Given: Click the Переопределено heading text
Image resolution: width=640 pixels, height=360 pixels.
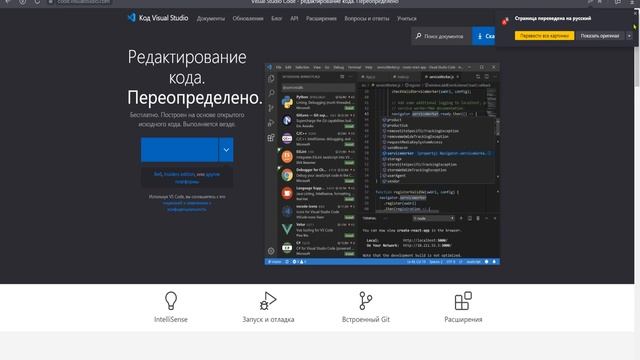Looking at the screenshot, I should [x=195, y=98].
